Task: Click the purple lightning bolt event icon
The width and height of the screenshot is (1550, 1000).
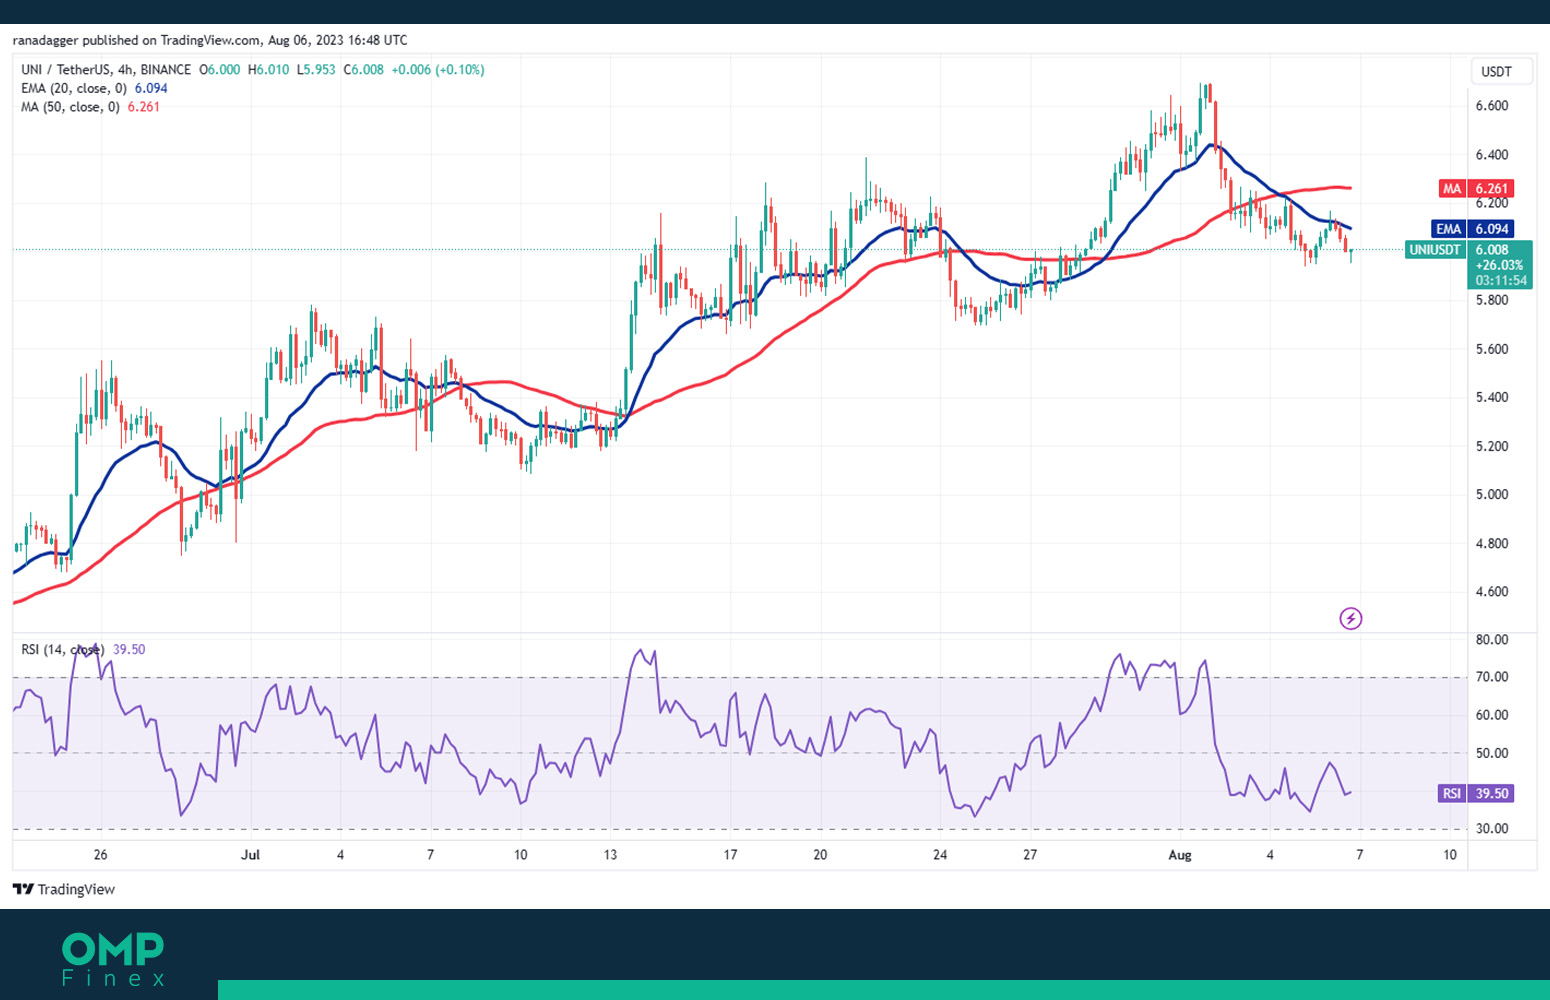Action: click(x=1350, y=619)
